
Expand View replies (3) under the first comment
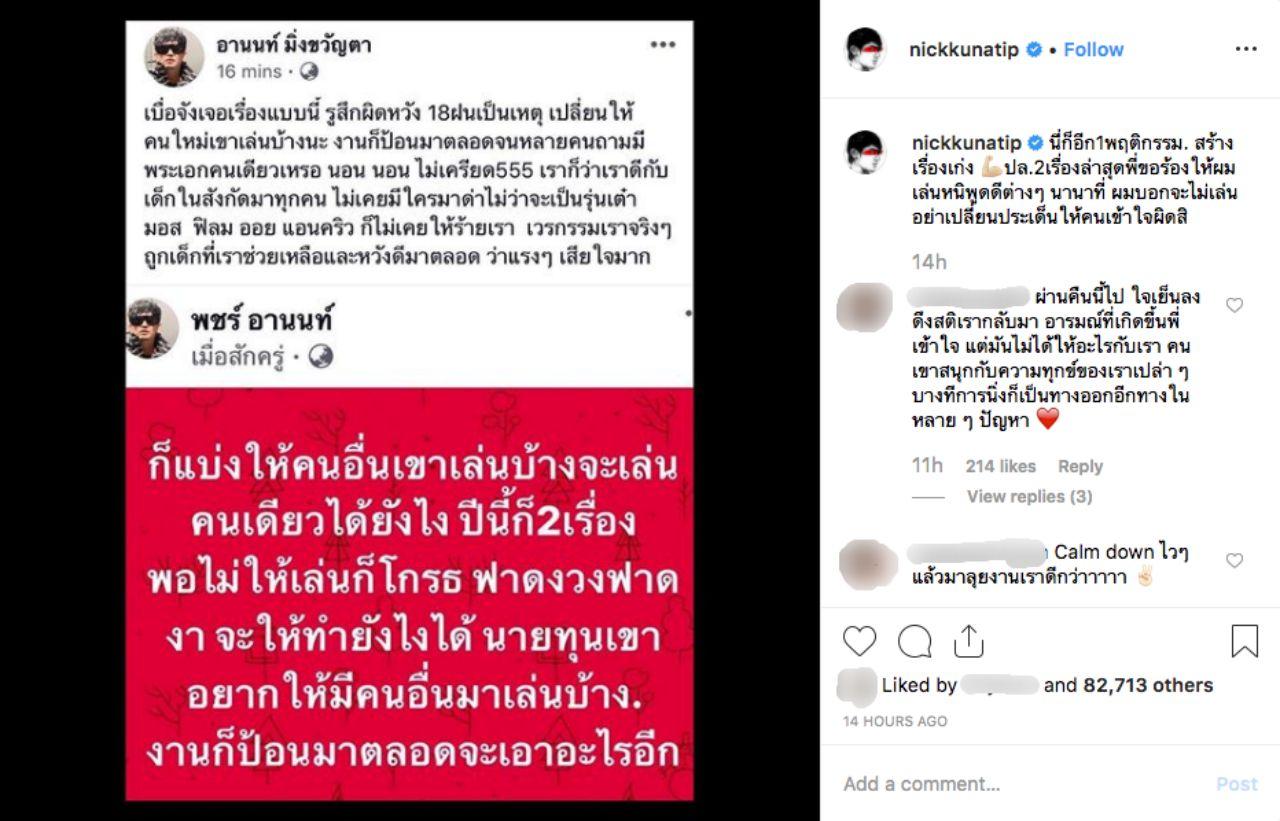click(1029, 497)
